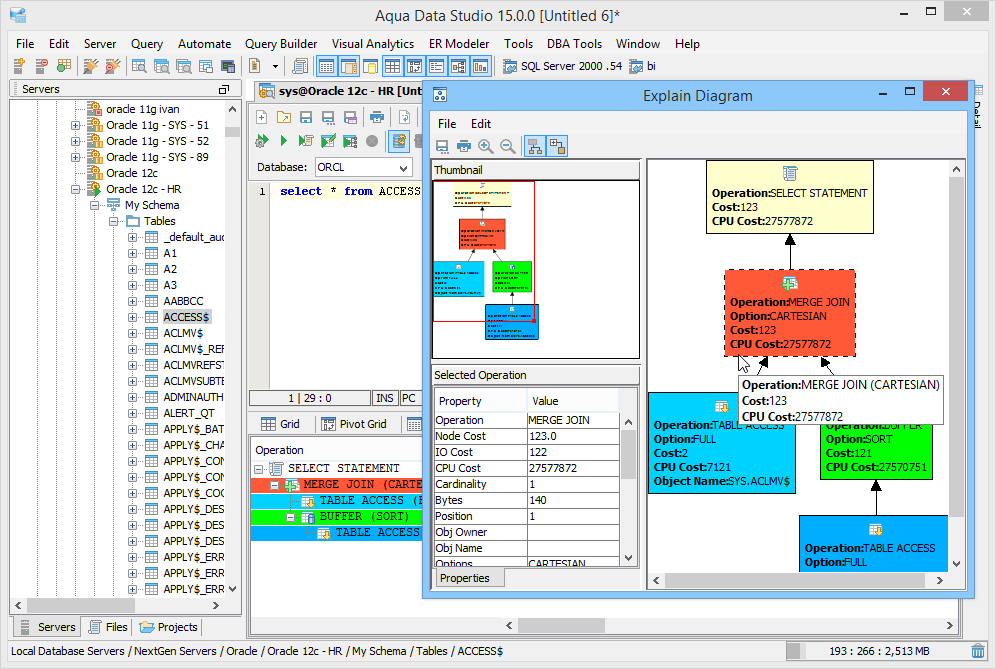
Task: Open Edit menu in Explain Diagram window
Action: coord(480,124)
